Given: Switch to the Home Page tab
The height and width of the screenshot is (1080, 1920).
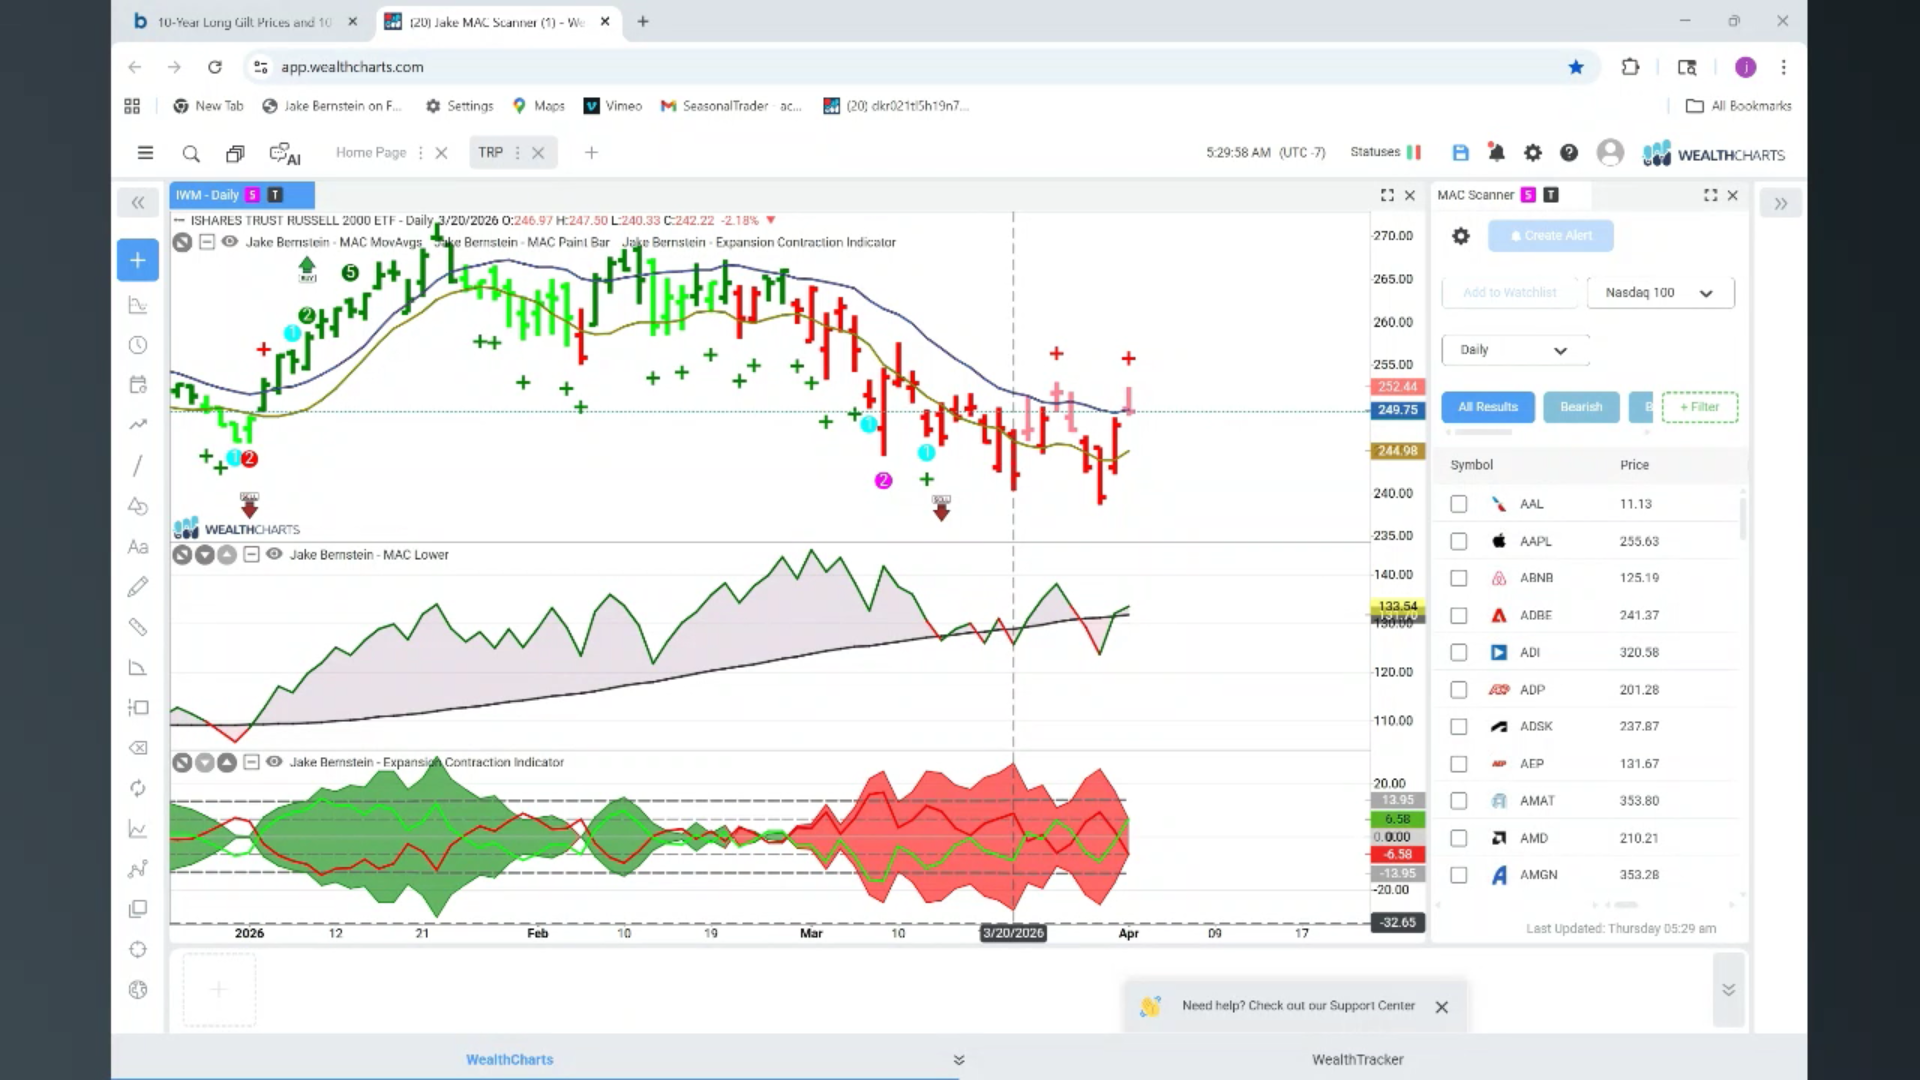Looking at the screenshot, I should (370, 153).
